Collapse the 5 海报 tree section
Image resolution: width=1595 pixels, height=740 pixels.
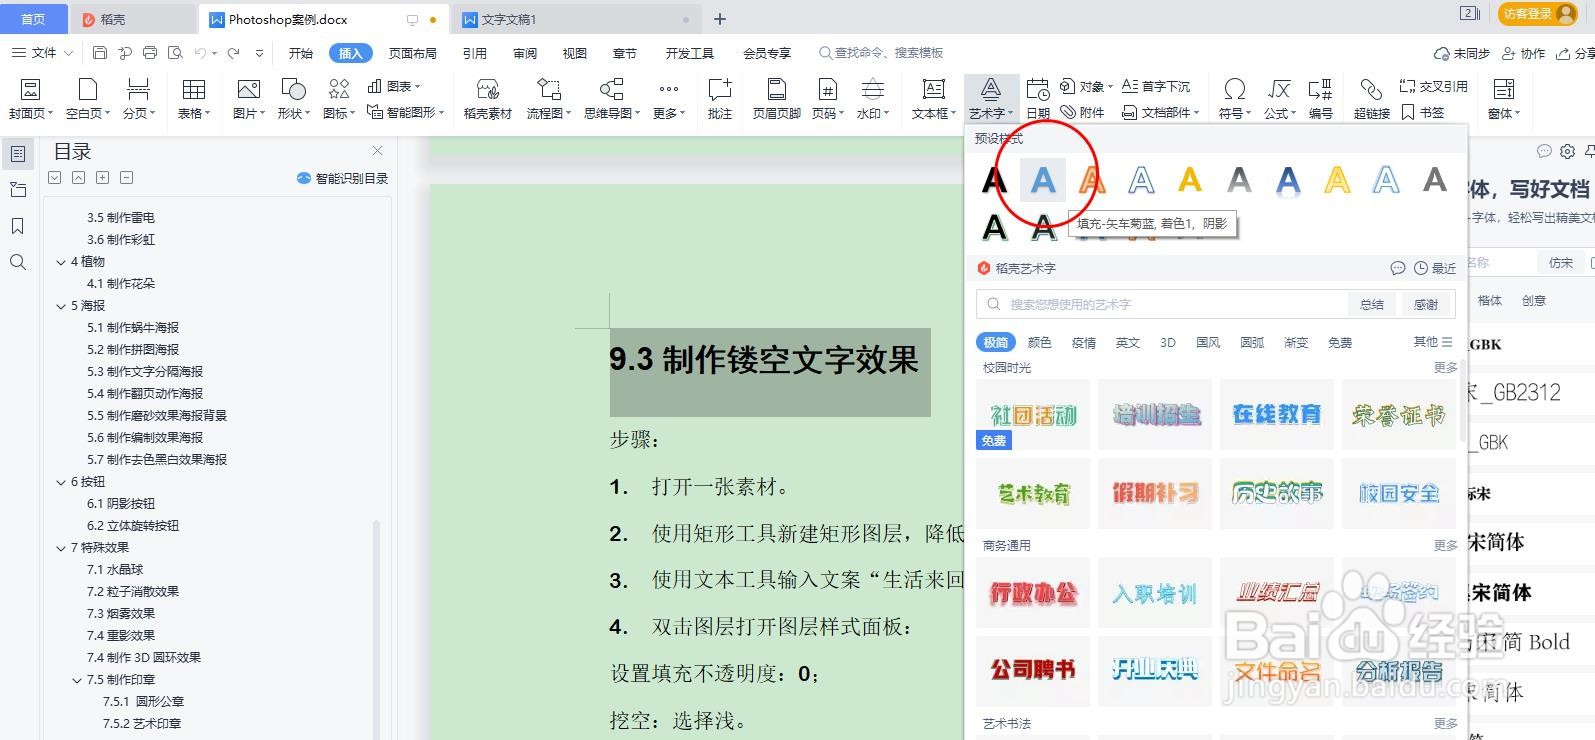pyautogui.click(x=61, y=306)
